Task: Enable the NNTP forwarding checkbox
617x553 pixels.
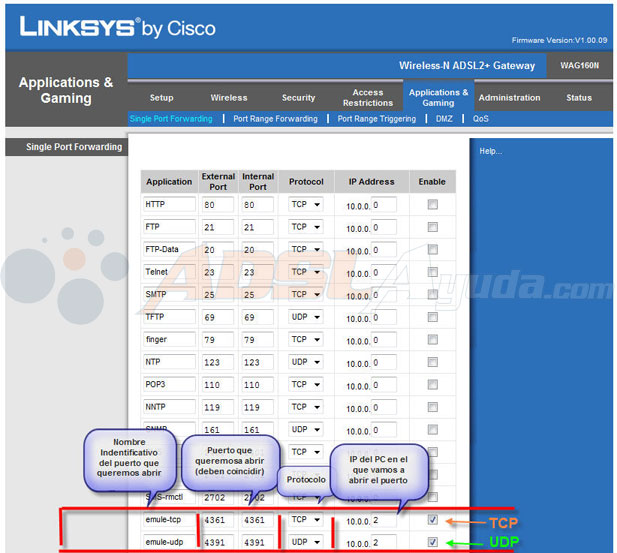Action: point(432,407)
